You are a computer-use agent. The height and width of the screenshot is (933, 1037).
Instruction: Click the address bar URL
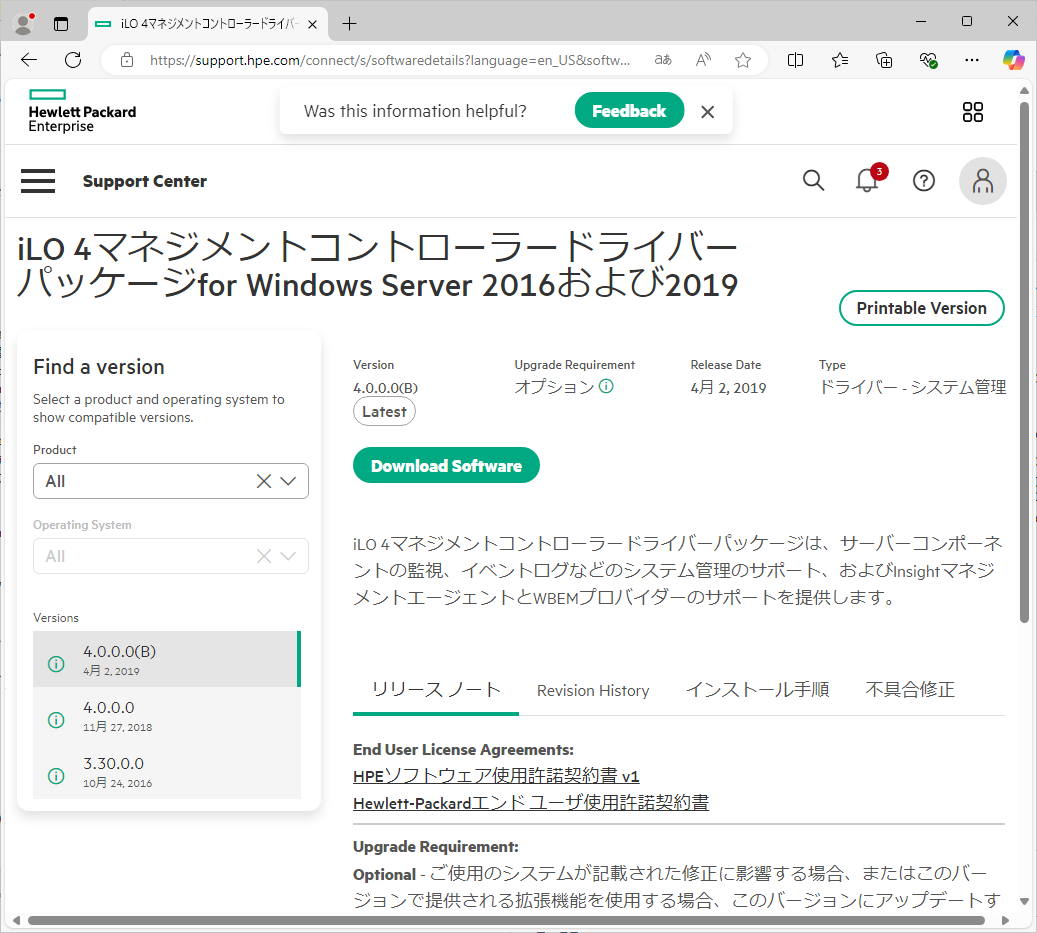(x=390, y=60)
